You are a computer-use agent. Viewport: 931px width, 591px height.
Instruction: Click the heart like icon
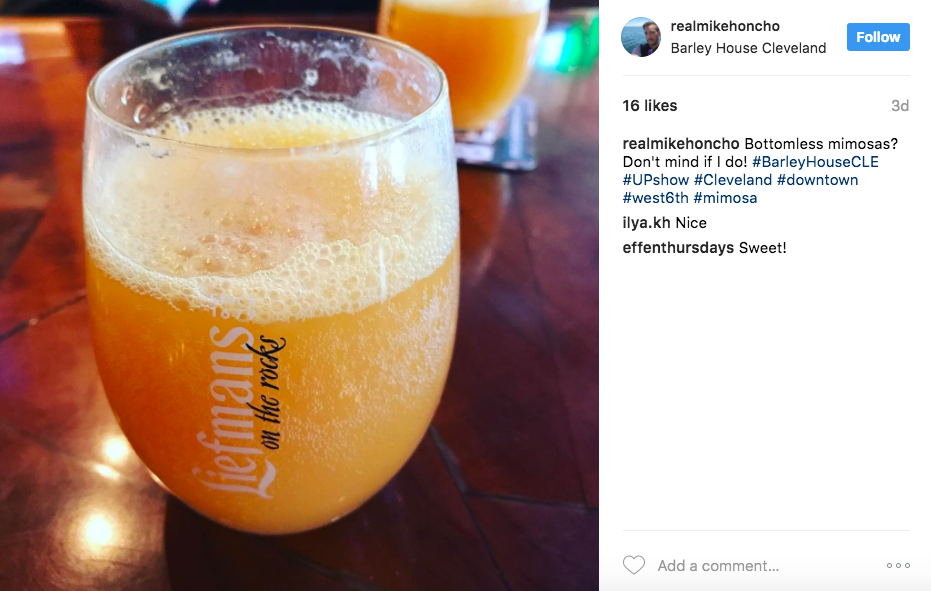[634, 565]
